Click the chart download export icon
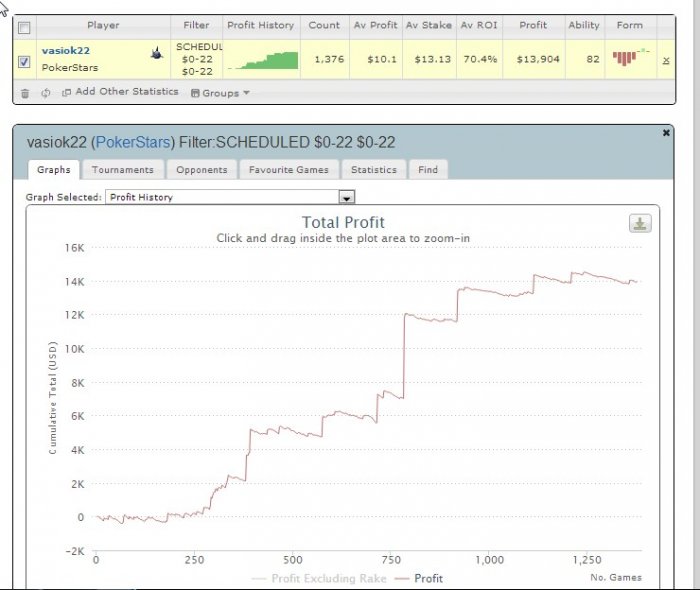This screenshot has width=700, height=590. 640,224
